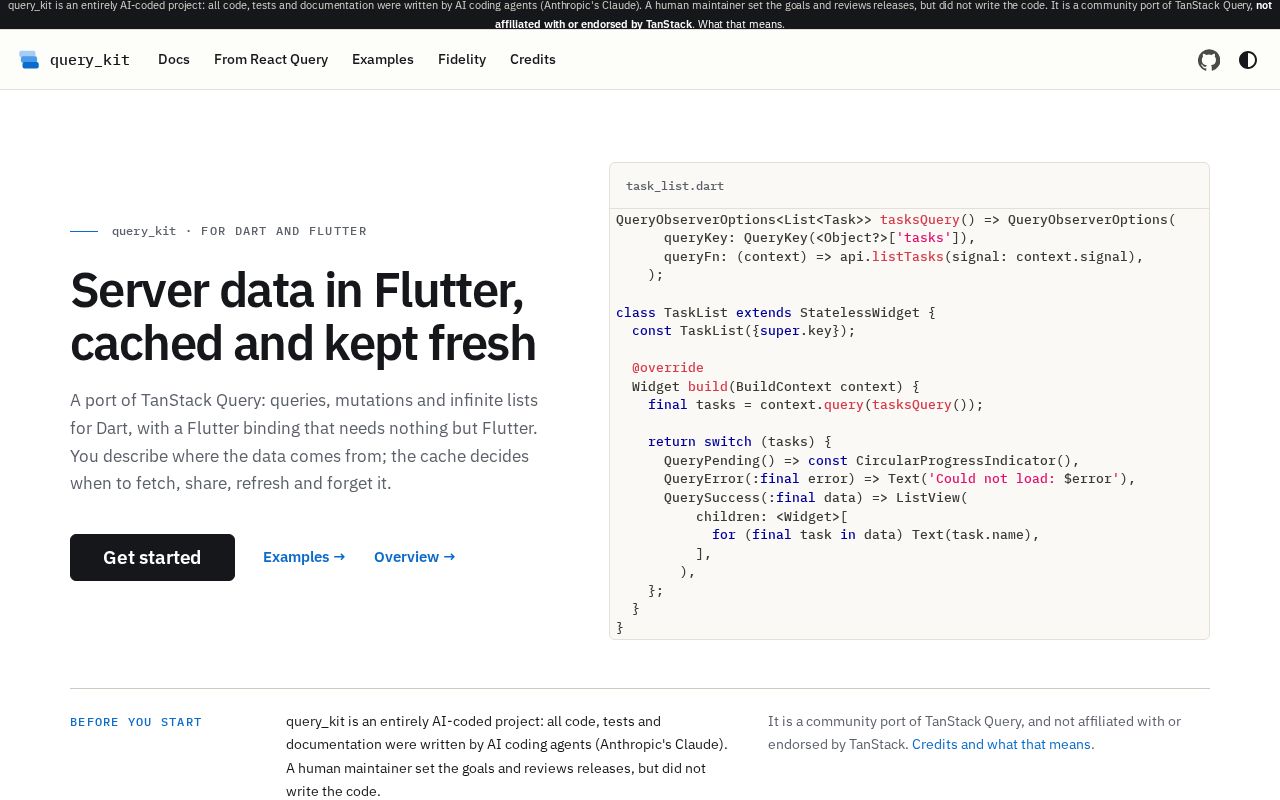Follow the Examples arrow link
This screenshot has width=1280, height=800.
coord(304,557)
